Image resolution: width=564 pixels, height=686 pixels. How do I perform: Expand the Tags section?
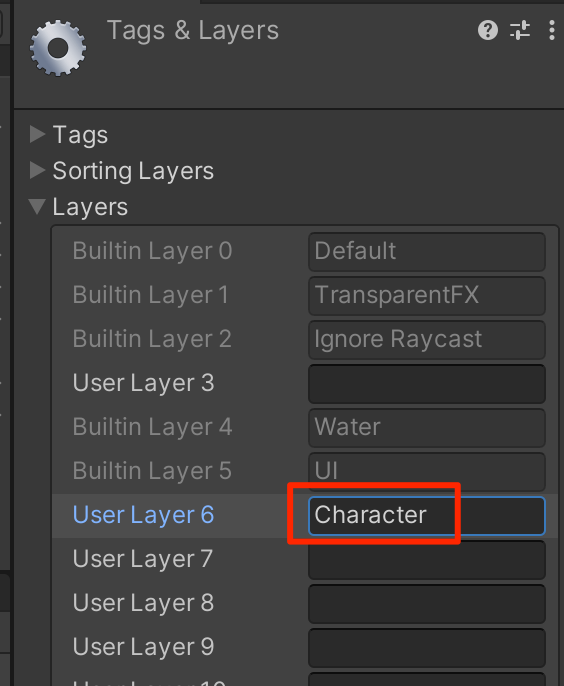(37, 134)
